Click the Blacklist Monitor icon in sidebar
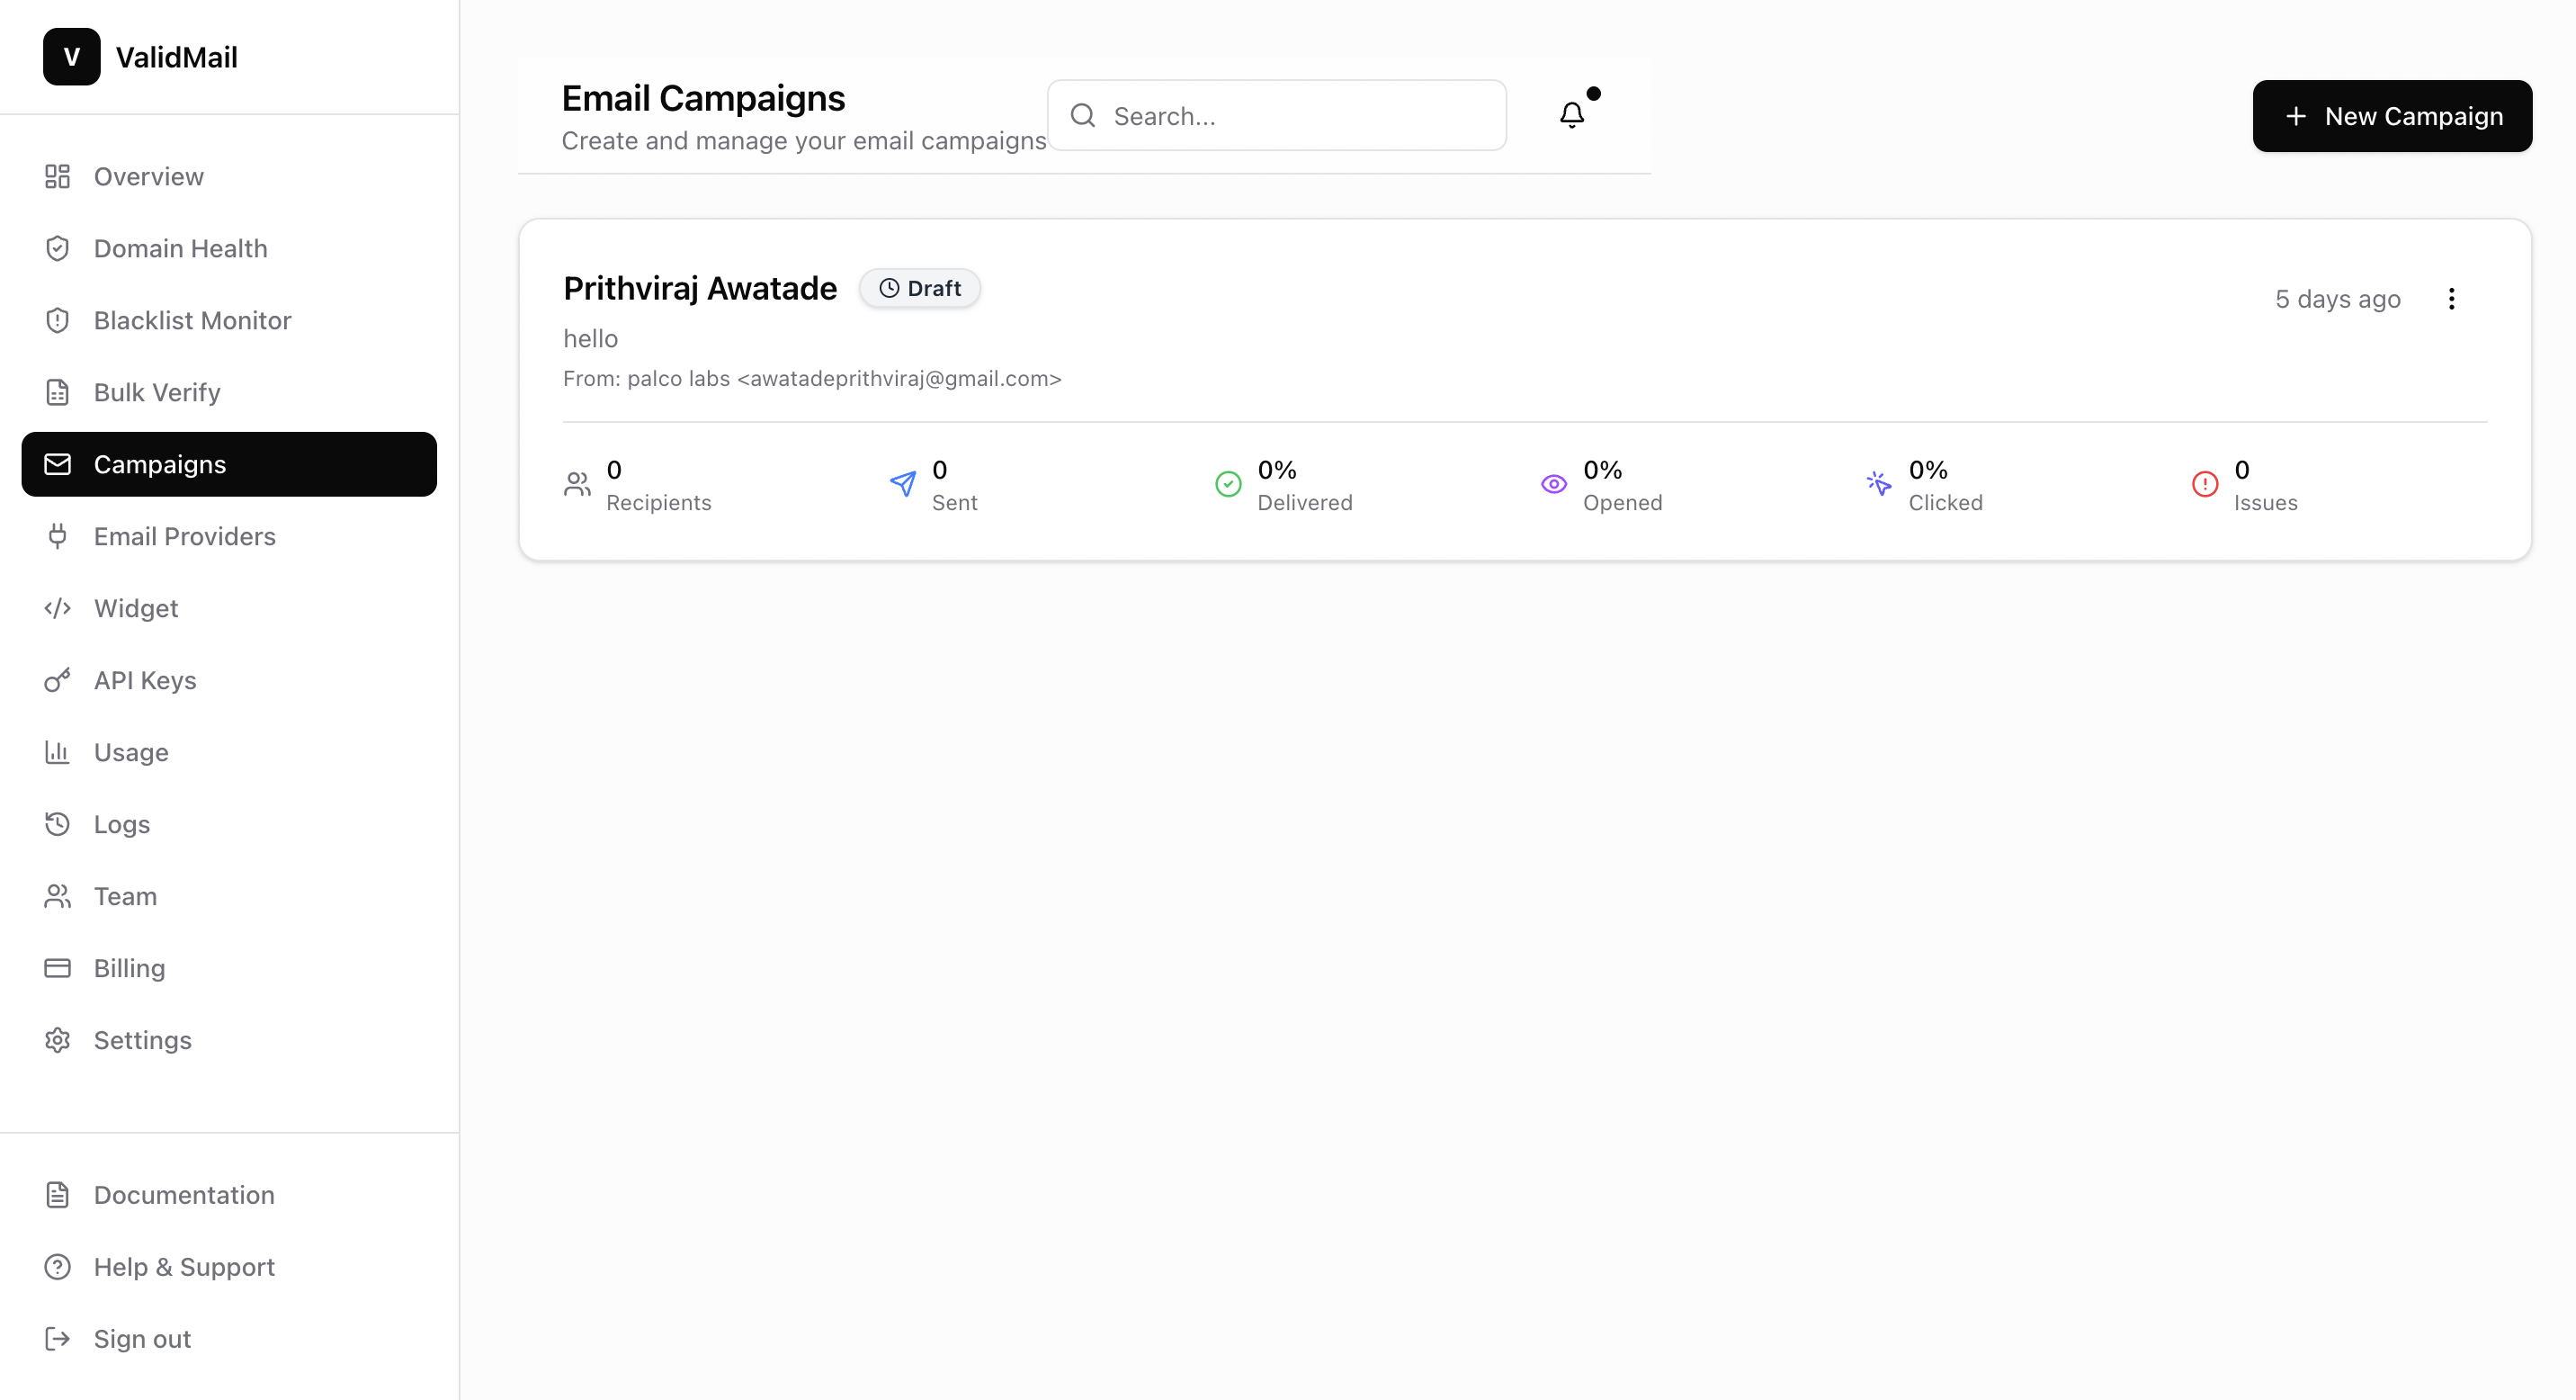The height and width of the screenshot is (1400, 2576). click(x=57, y=320)
